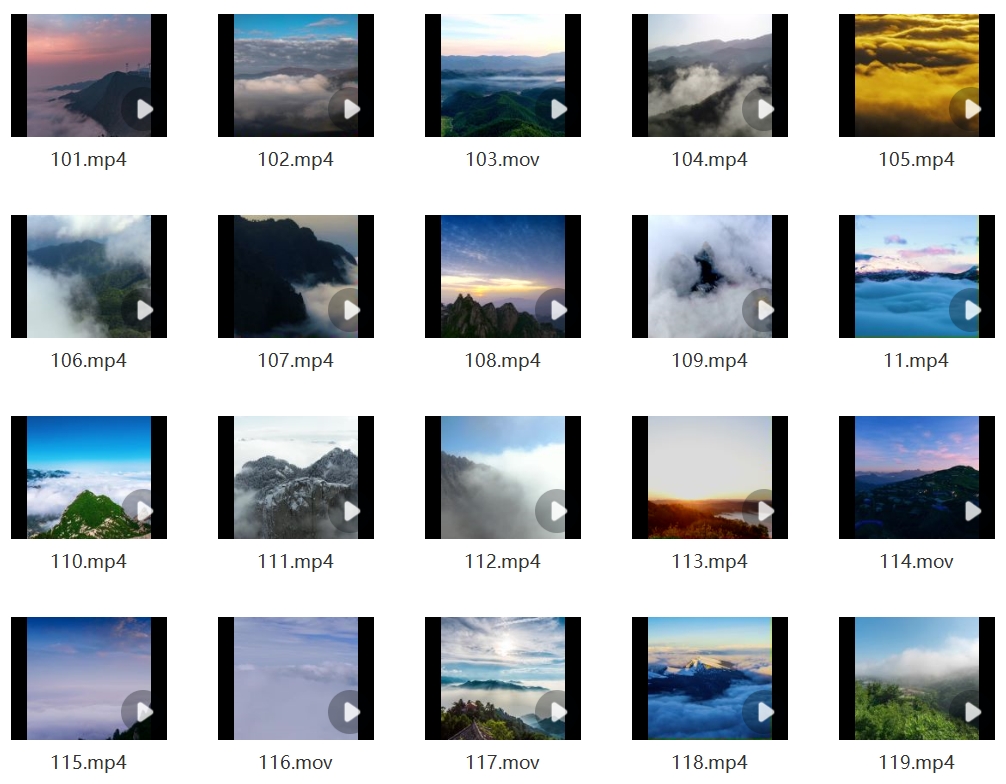Select the file name 119.mp4
This screenshot has height=784, width=1006.
point(916,762)
